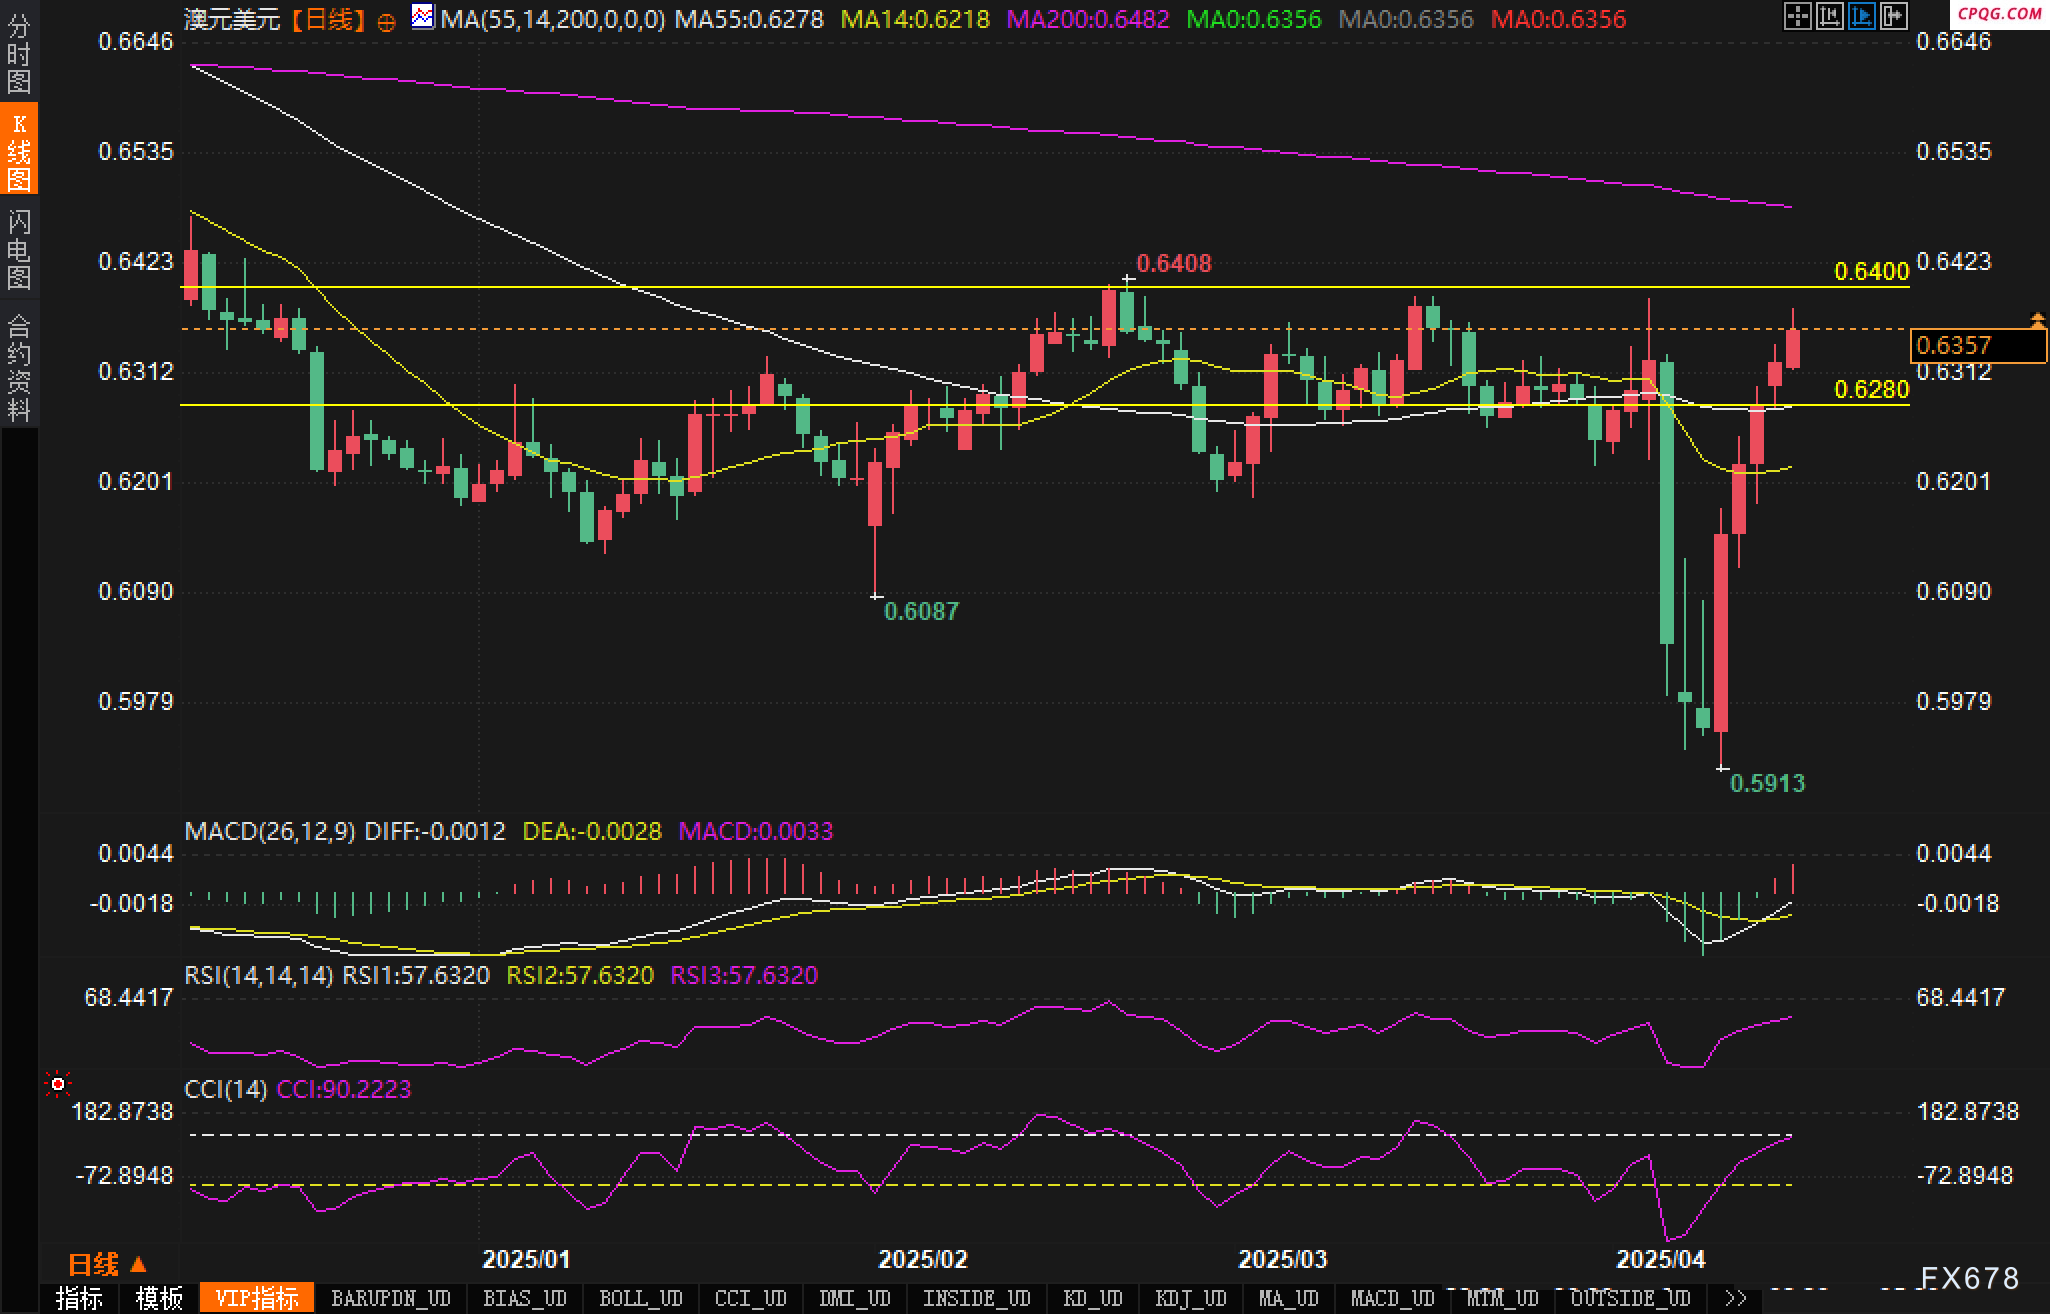Open the 日线 period selector
This screenshot has width=2050, height=1314.
coord(108,1264)
